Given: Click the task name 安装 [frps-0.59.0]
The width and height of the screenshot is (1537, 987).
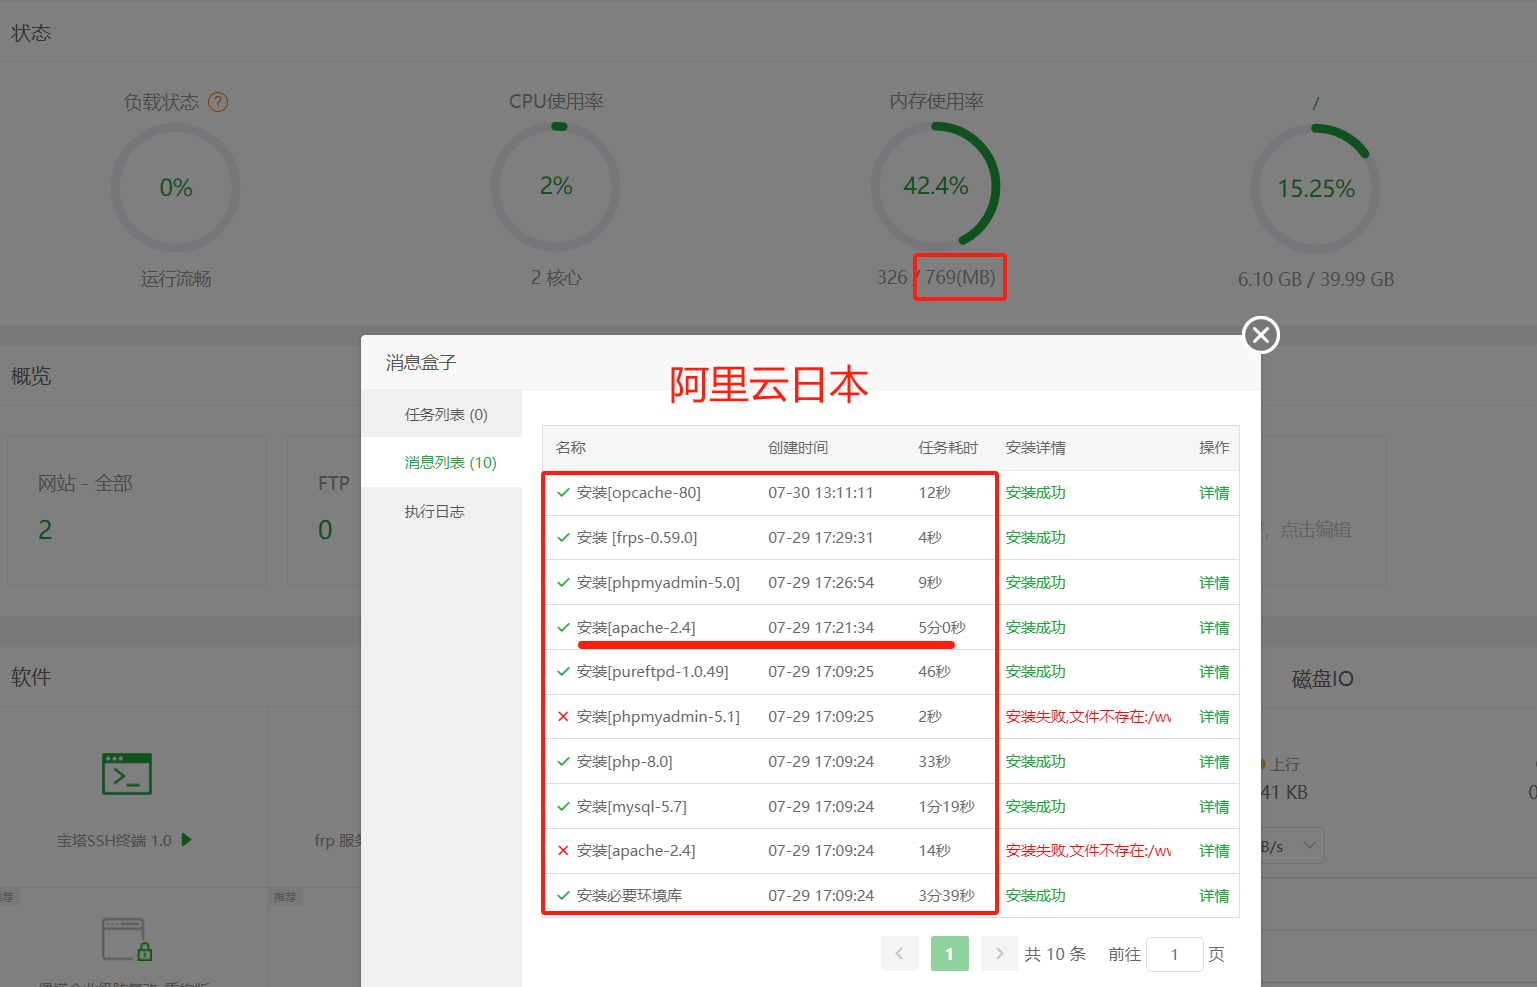Looking at the screenshot, I should click(x=637, y=538).
